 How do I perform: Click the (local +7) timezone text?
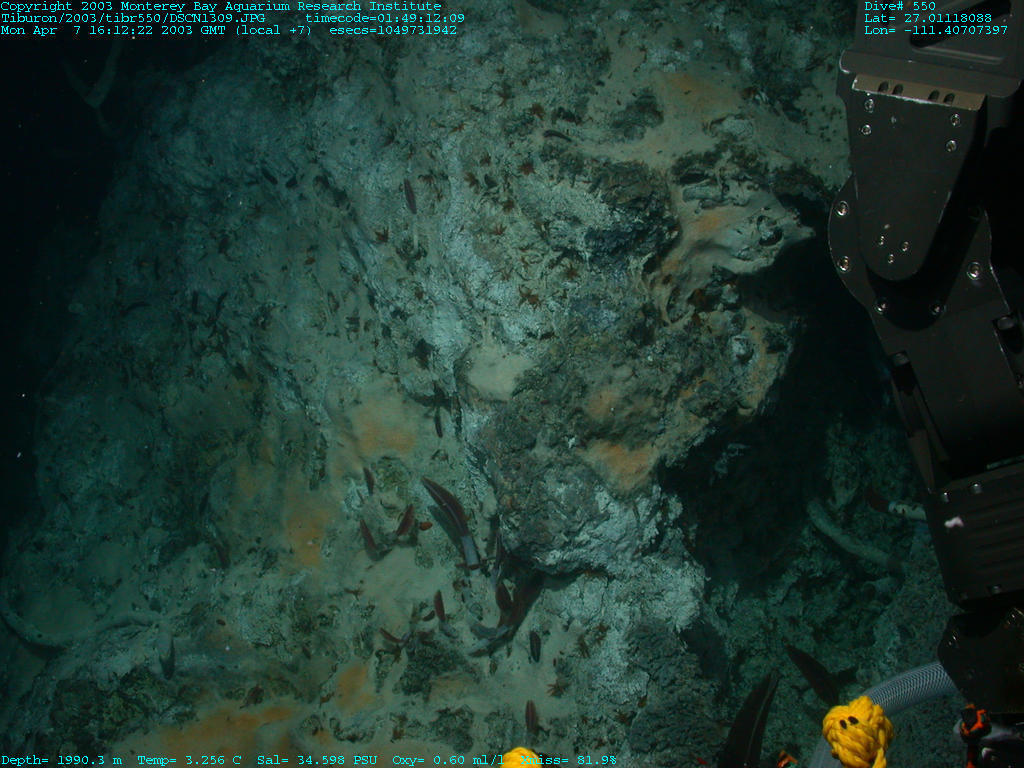pos(273,30)
